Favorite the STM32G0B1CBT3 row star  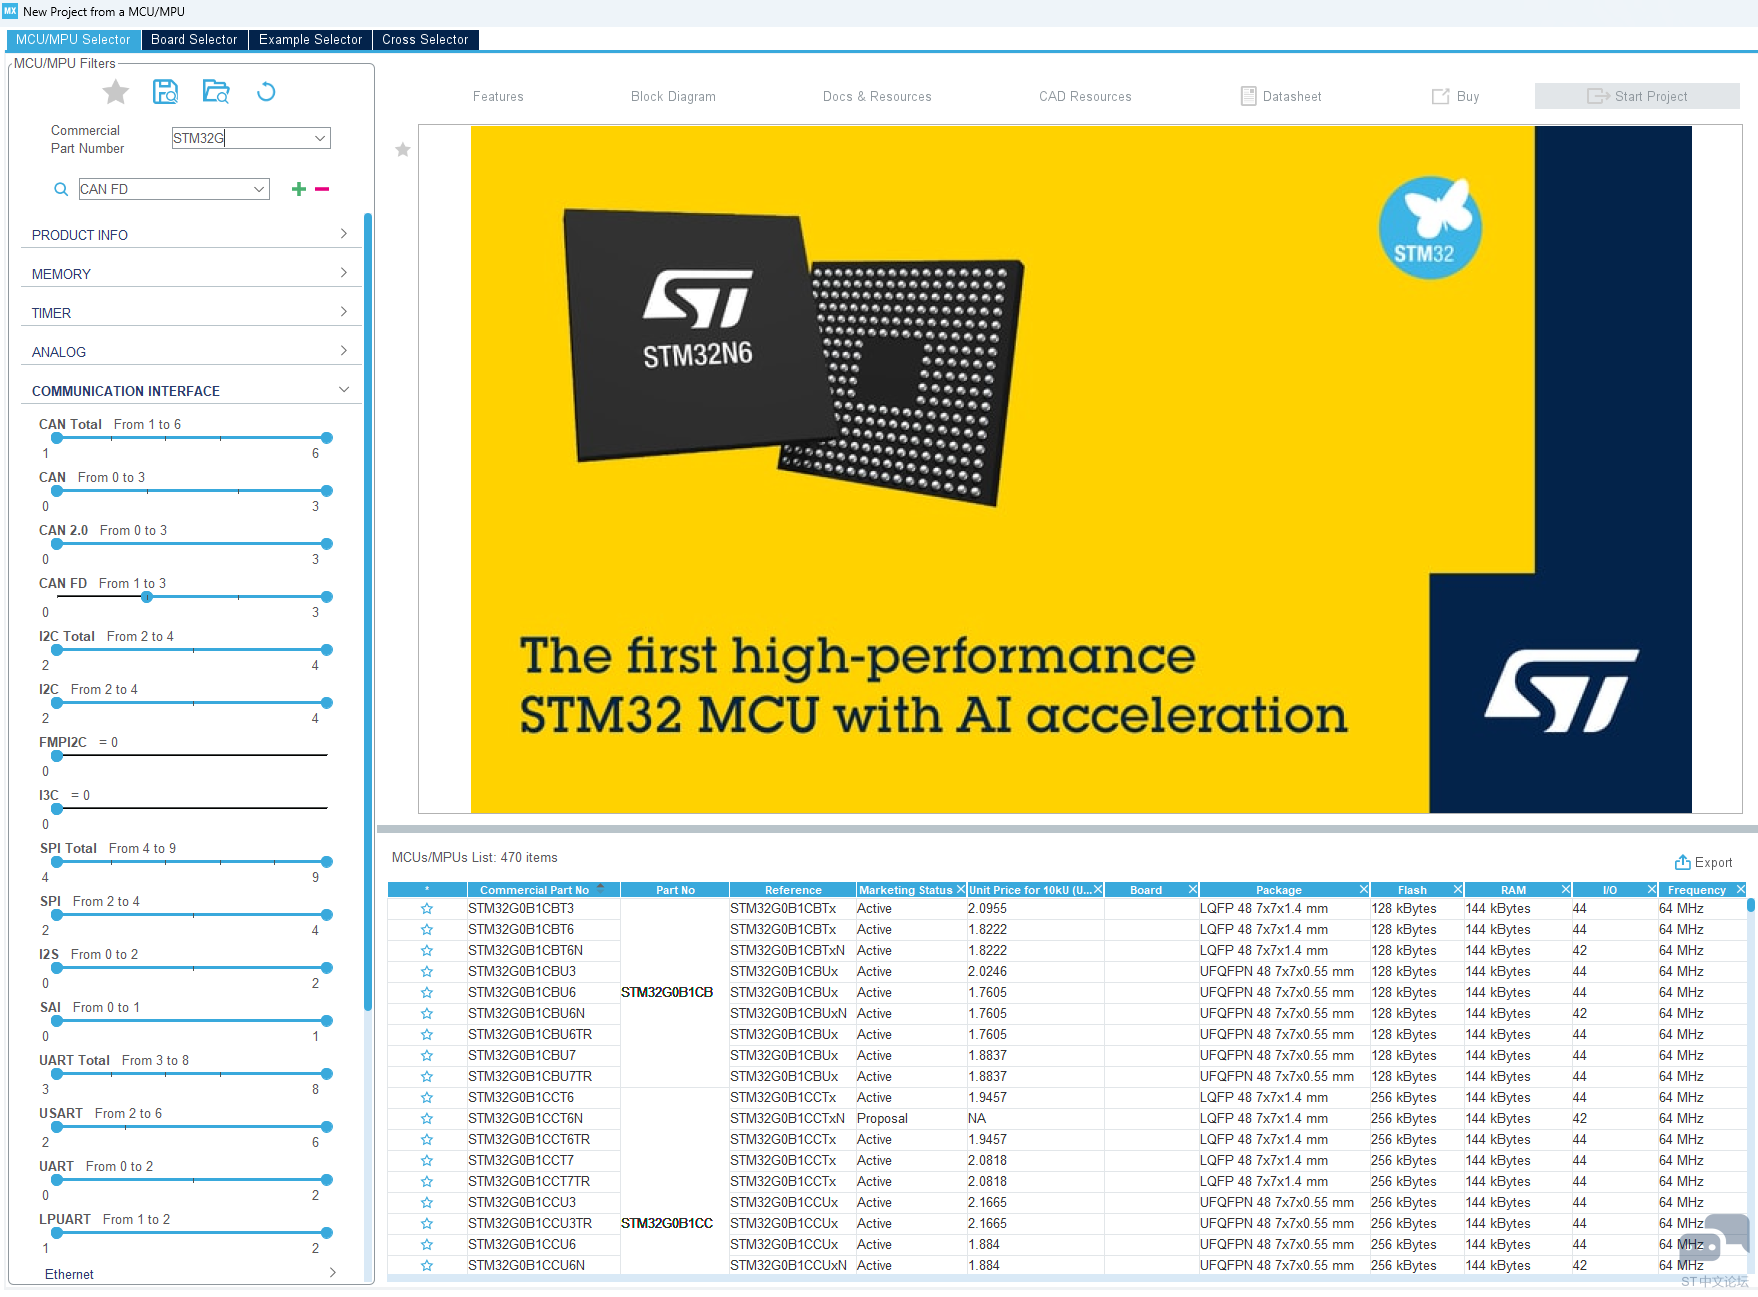[x=427, y=909]
